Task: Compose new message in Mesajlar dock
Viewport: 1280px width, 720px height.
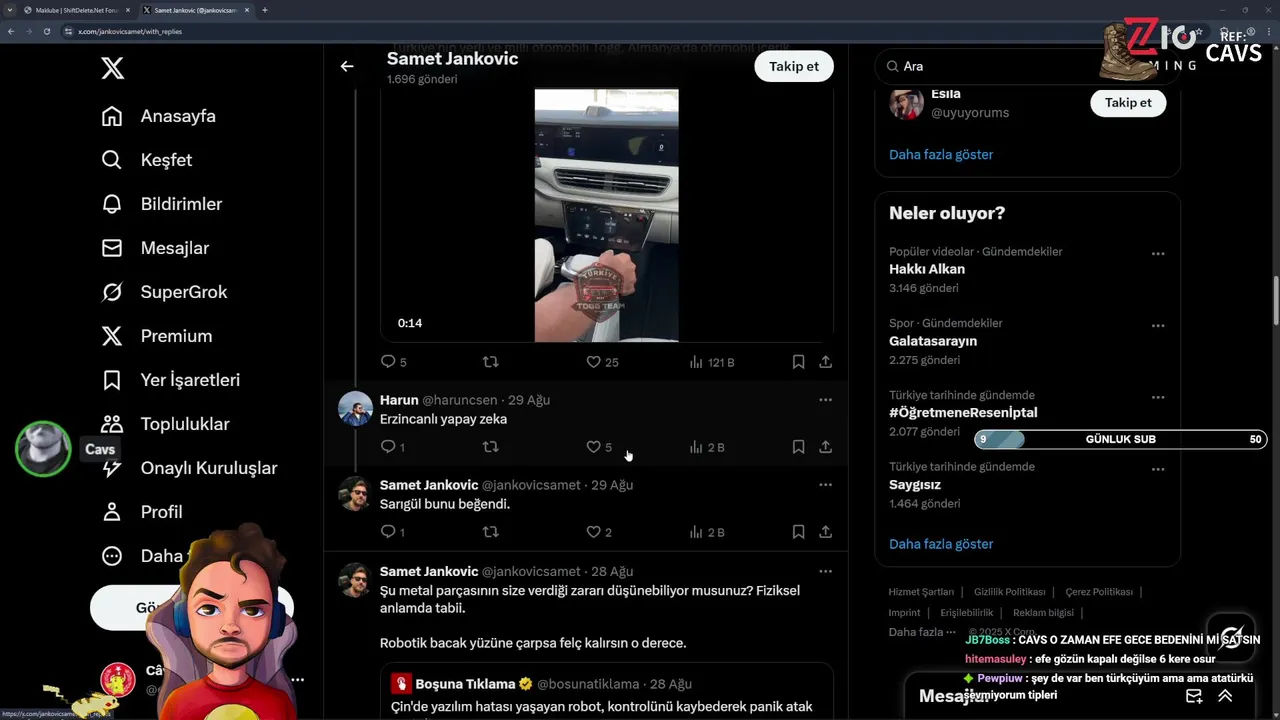Action: click(x=1194, y=696)
